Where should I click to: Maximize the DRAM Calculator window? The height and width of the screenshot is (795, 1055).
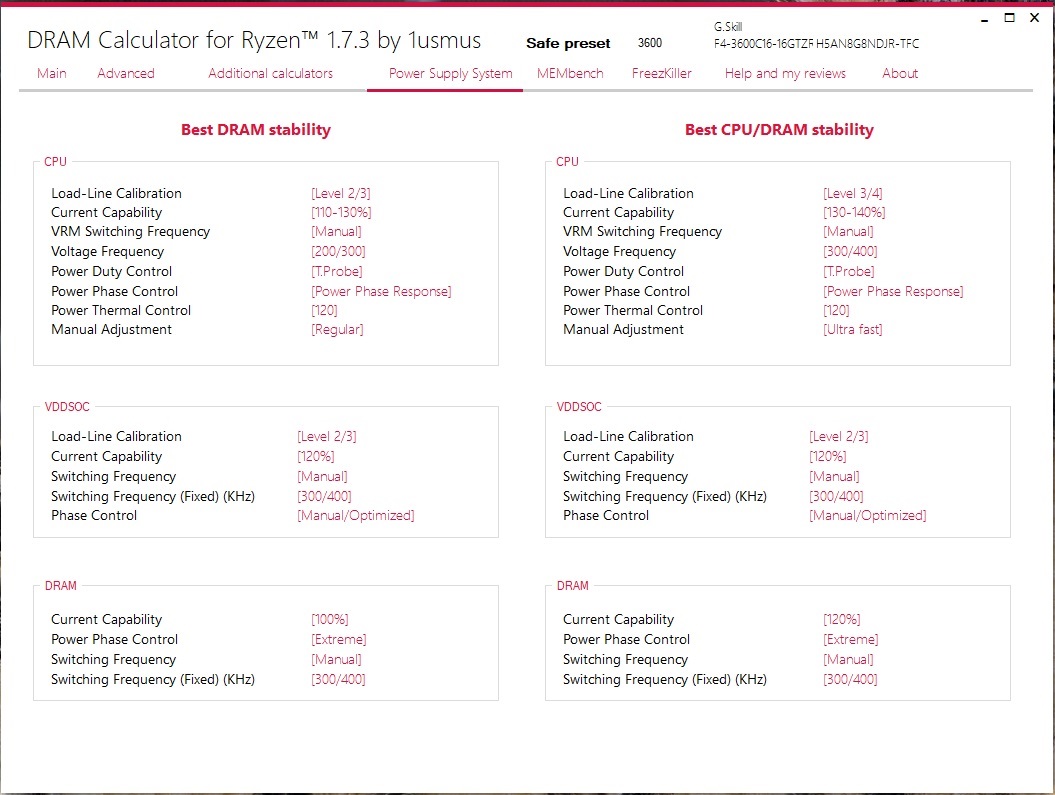pyautogui.click(x=1009, y=18)
